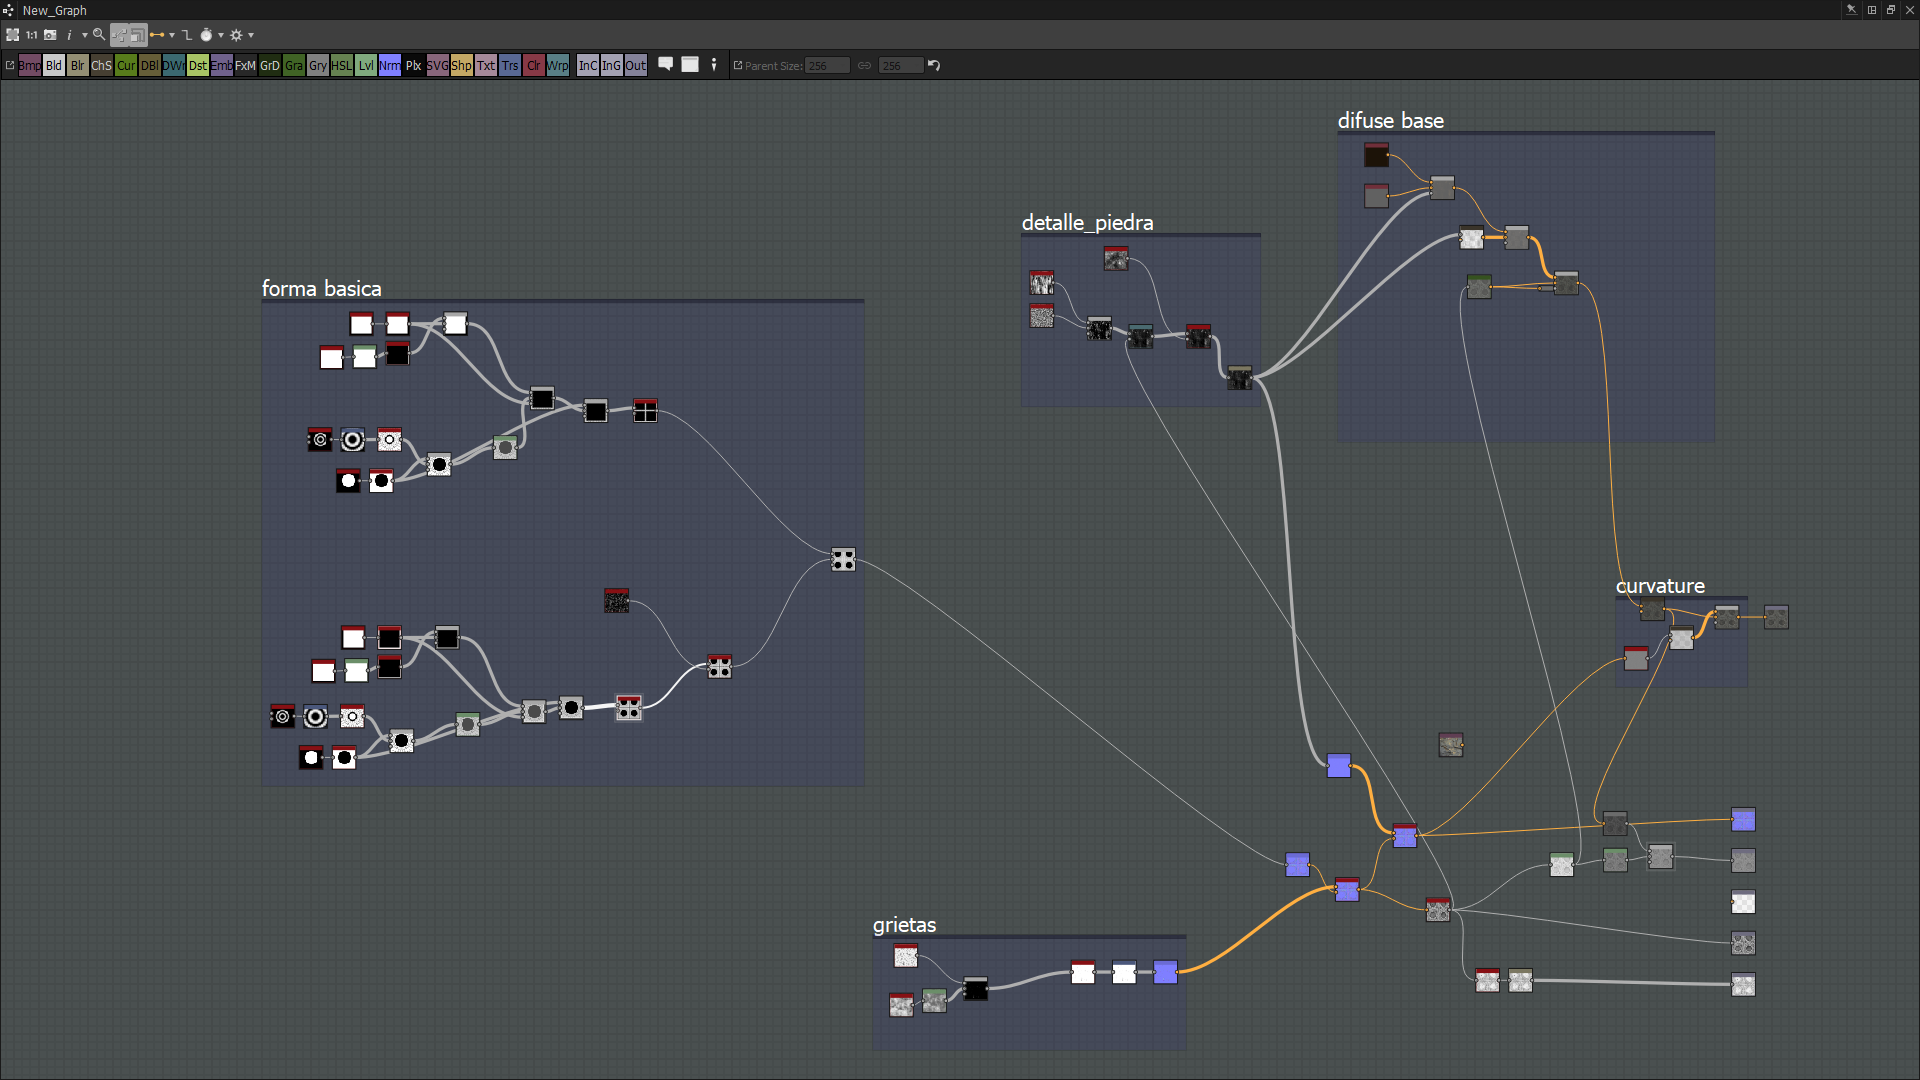Unpin the graph panel with the pin icon

1852,10
